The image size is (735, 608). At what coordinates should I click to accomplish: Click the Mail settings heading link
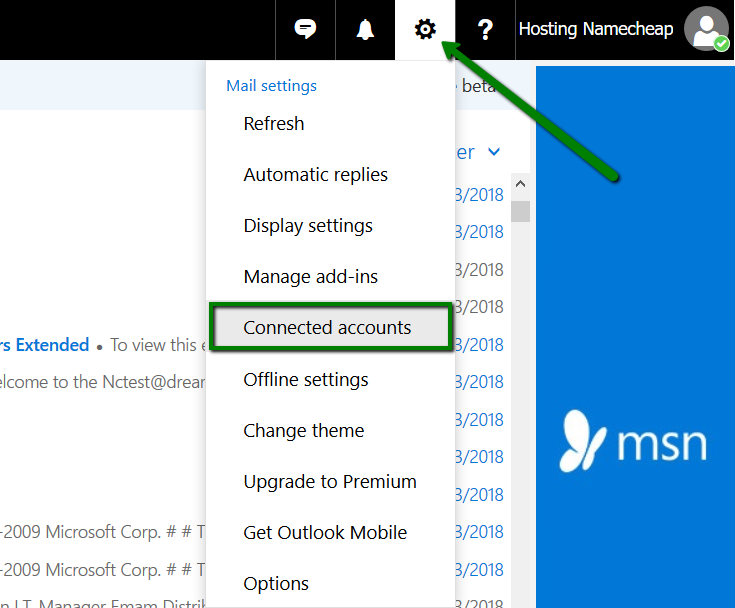271,86
